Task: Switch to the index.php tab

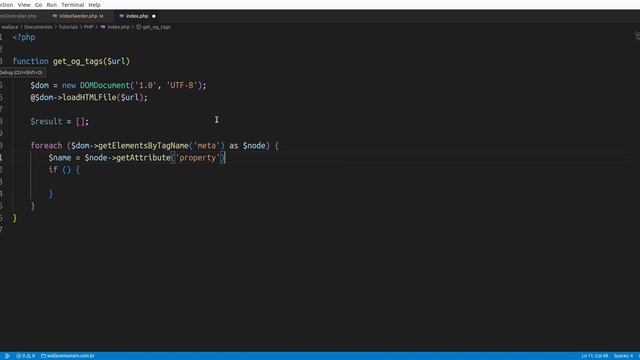Action: click(x=137, y=16)
